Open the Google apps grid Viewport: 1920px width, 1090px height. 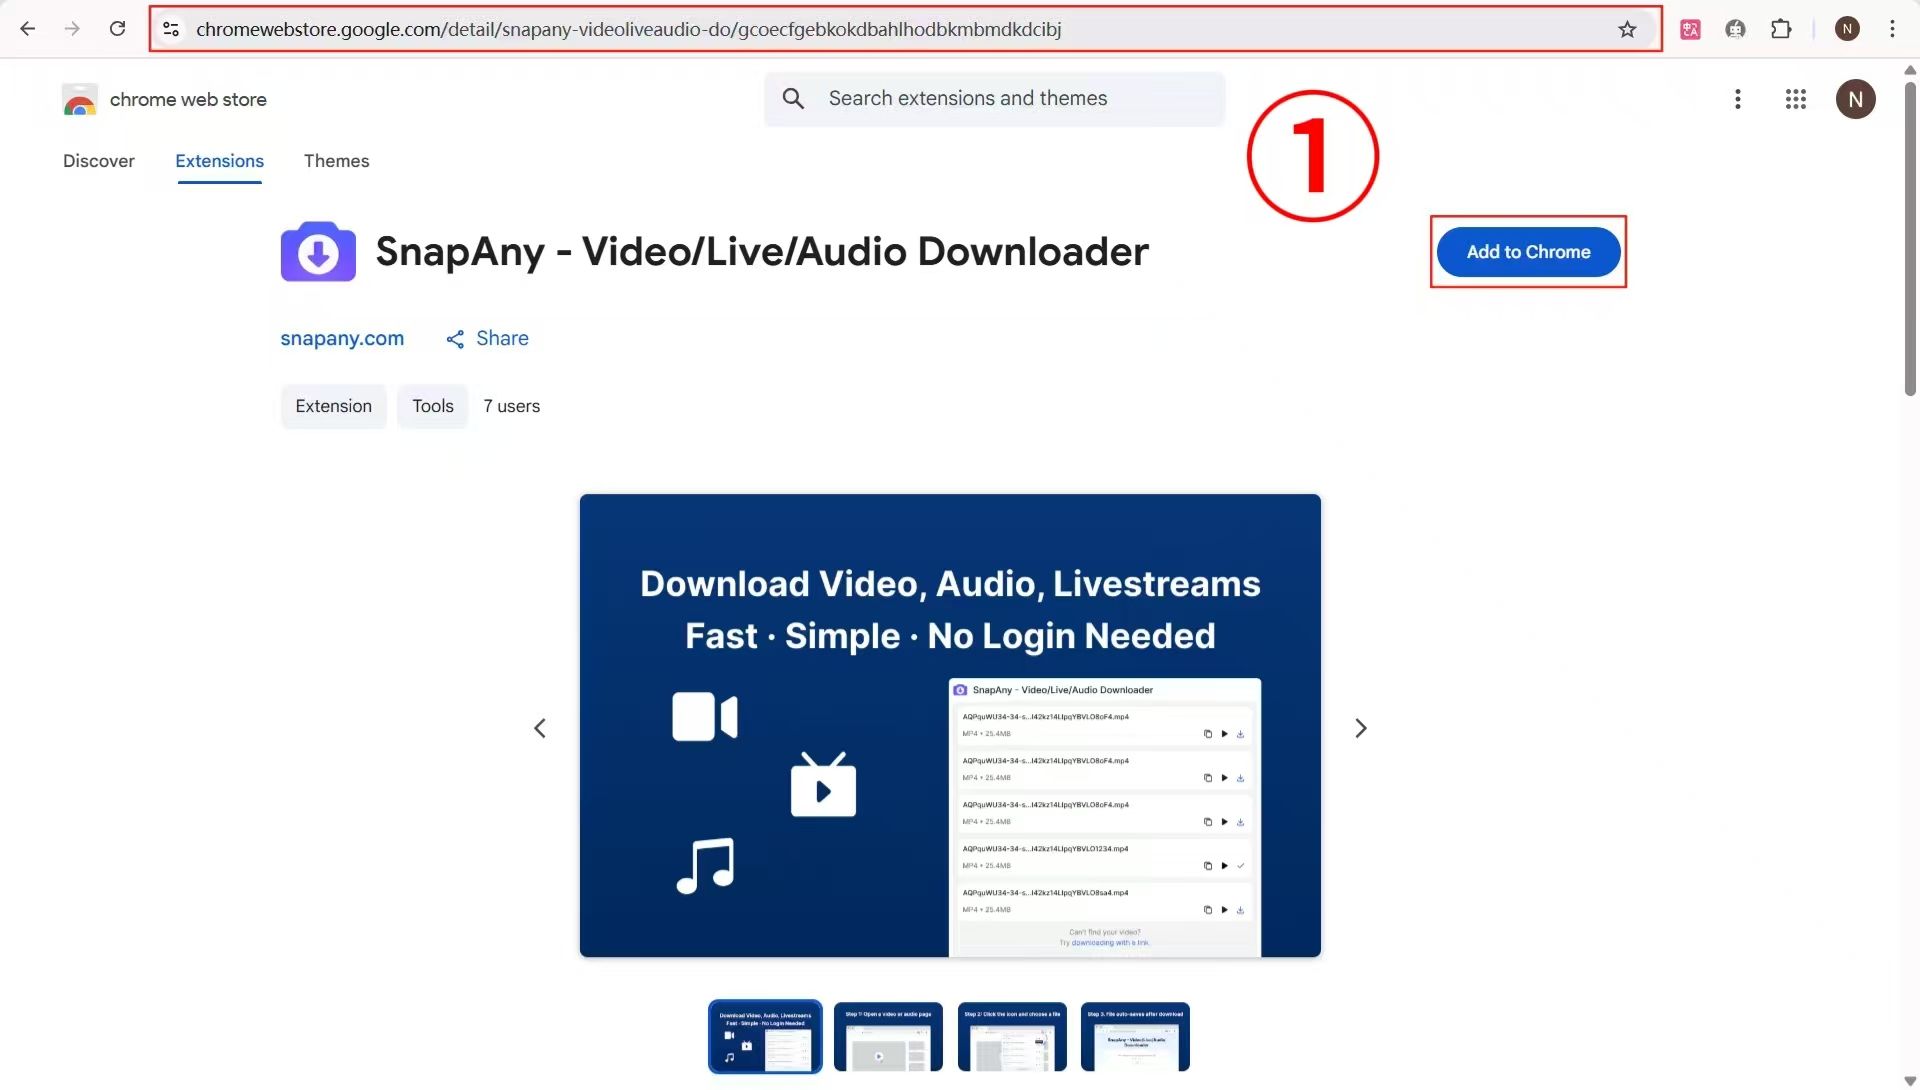(1796, 99)
